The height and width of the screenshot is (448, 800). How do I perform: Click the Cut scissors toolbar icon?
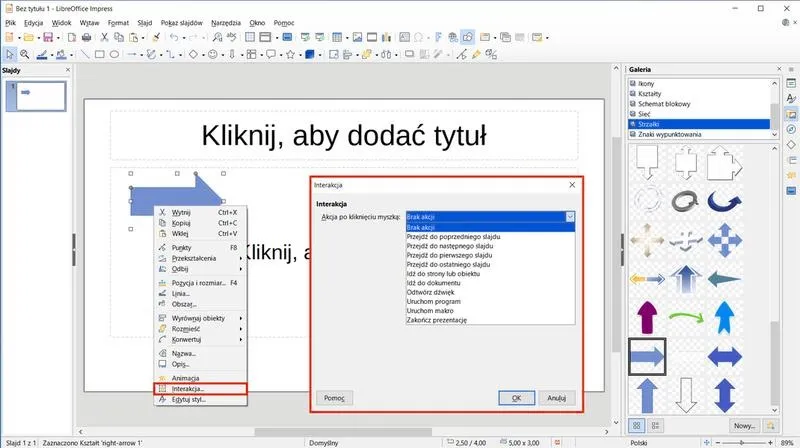[x=104, y=37]
